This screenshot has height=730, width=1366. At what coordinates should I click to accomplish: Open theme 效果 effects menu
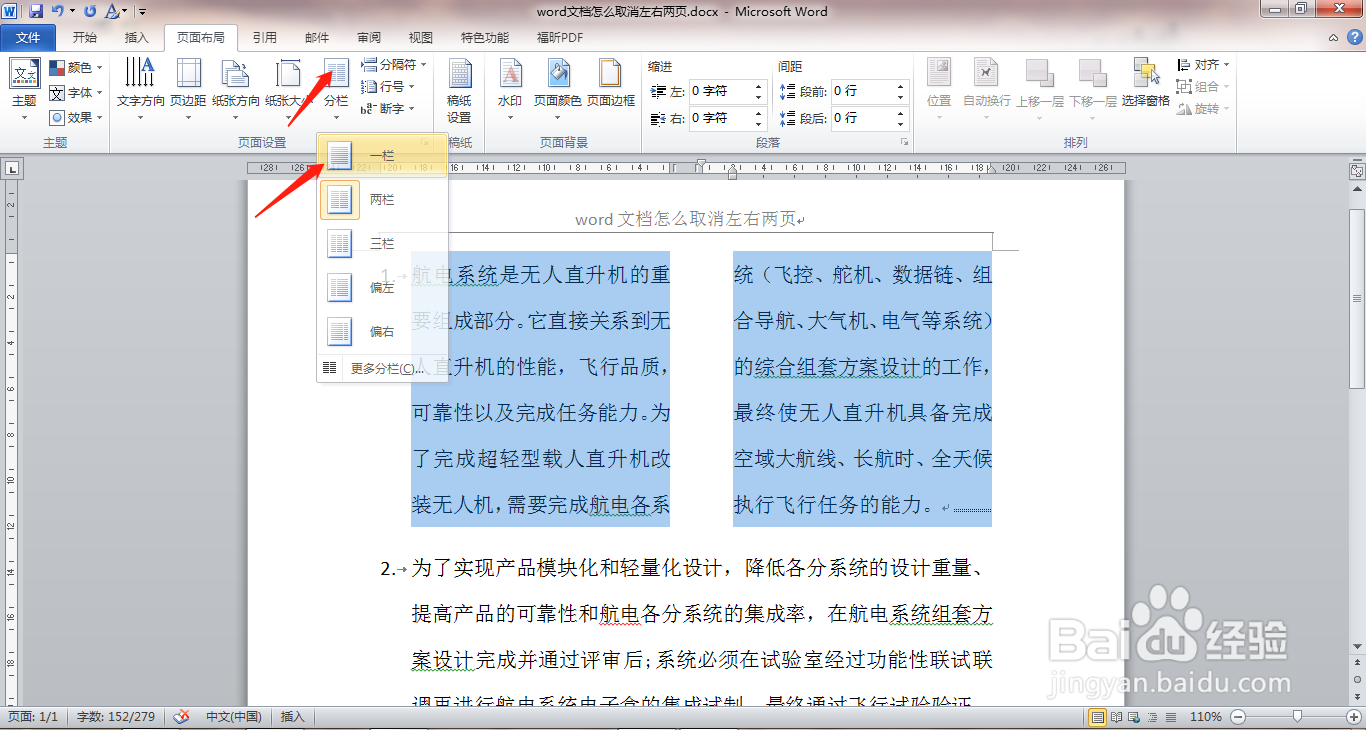tap(75, 117)
